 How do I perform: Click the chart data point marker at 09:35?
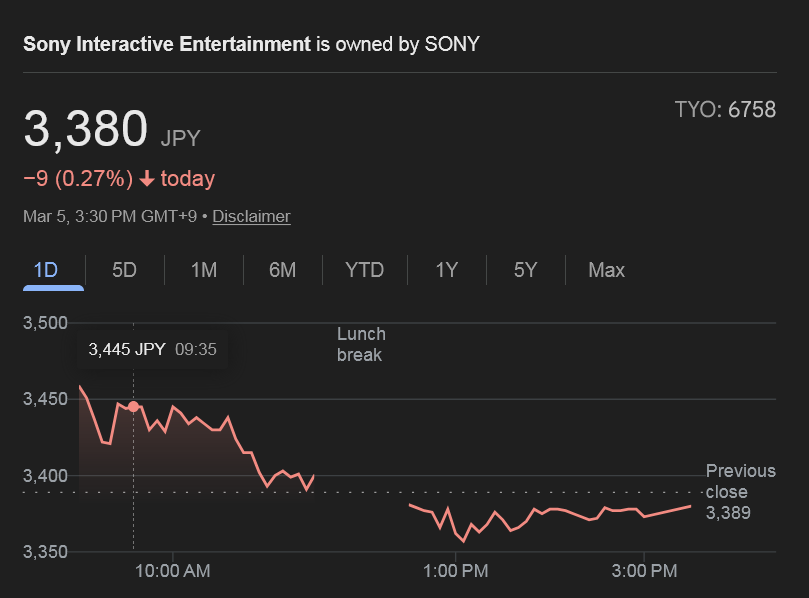tap(133, 407)
